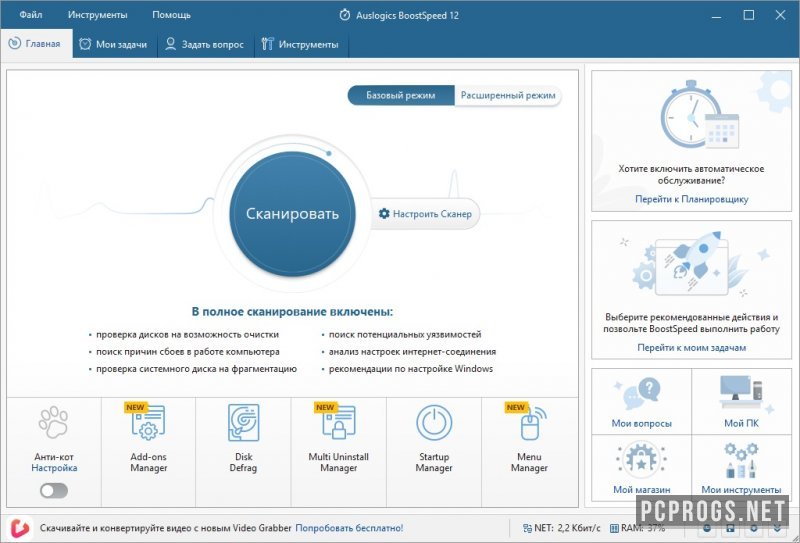
Task: Click 'Скачивайте и конвертируйте видео' status text
Action: point(166,528)
